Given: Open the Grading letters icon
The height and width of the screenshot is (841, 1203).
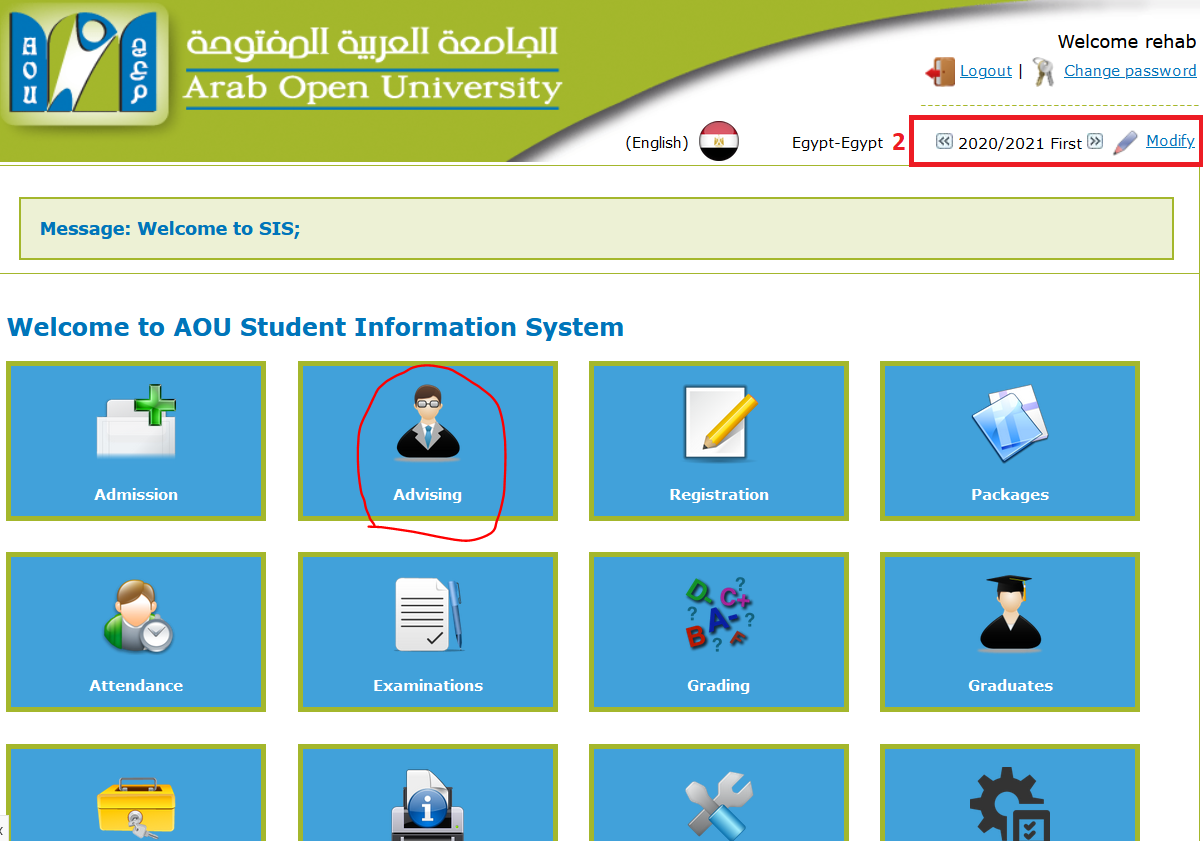Looking at the screenshot, I should tap(719, 612).
